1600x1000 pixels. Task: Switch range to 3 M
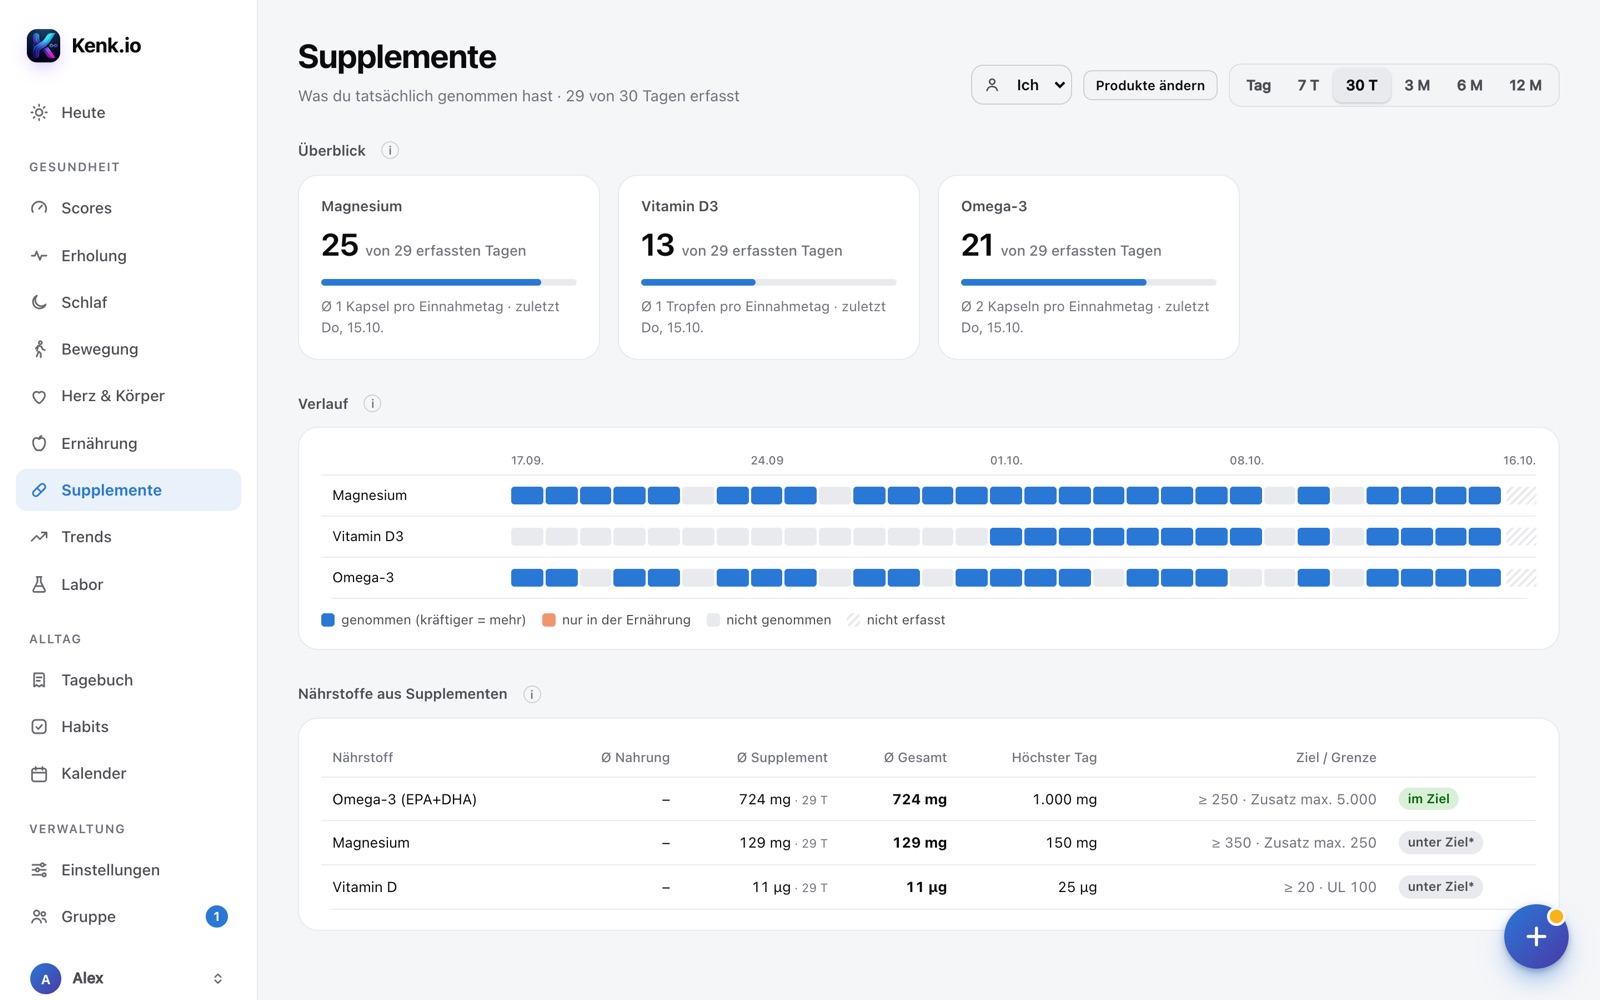(1417, 85)
